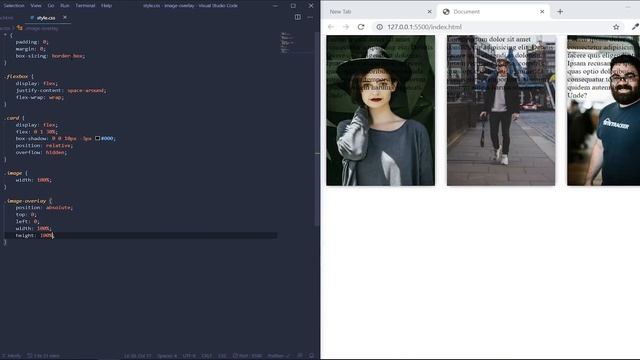Open the Run menu
Viewport: 640px width, 360px height.
[x=64, y=6]
